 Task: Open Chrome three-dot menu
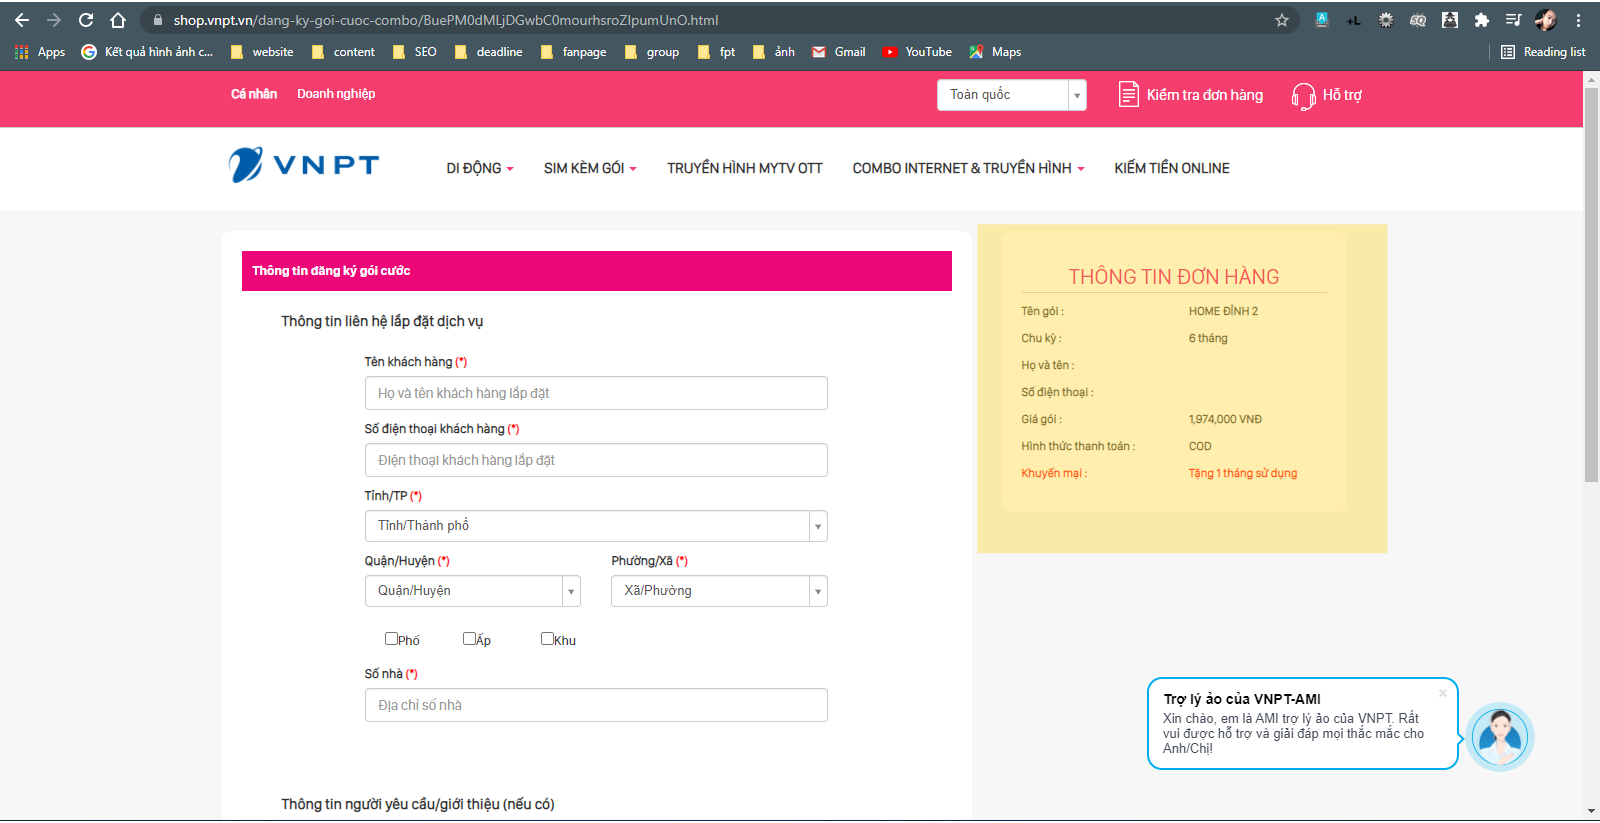tap(1579, 20)
